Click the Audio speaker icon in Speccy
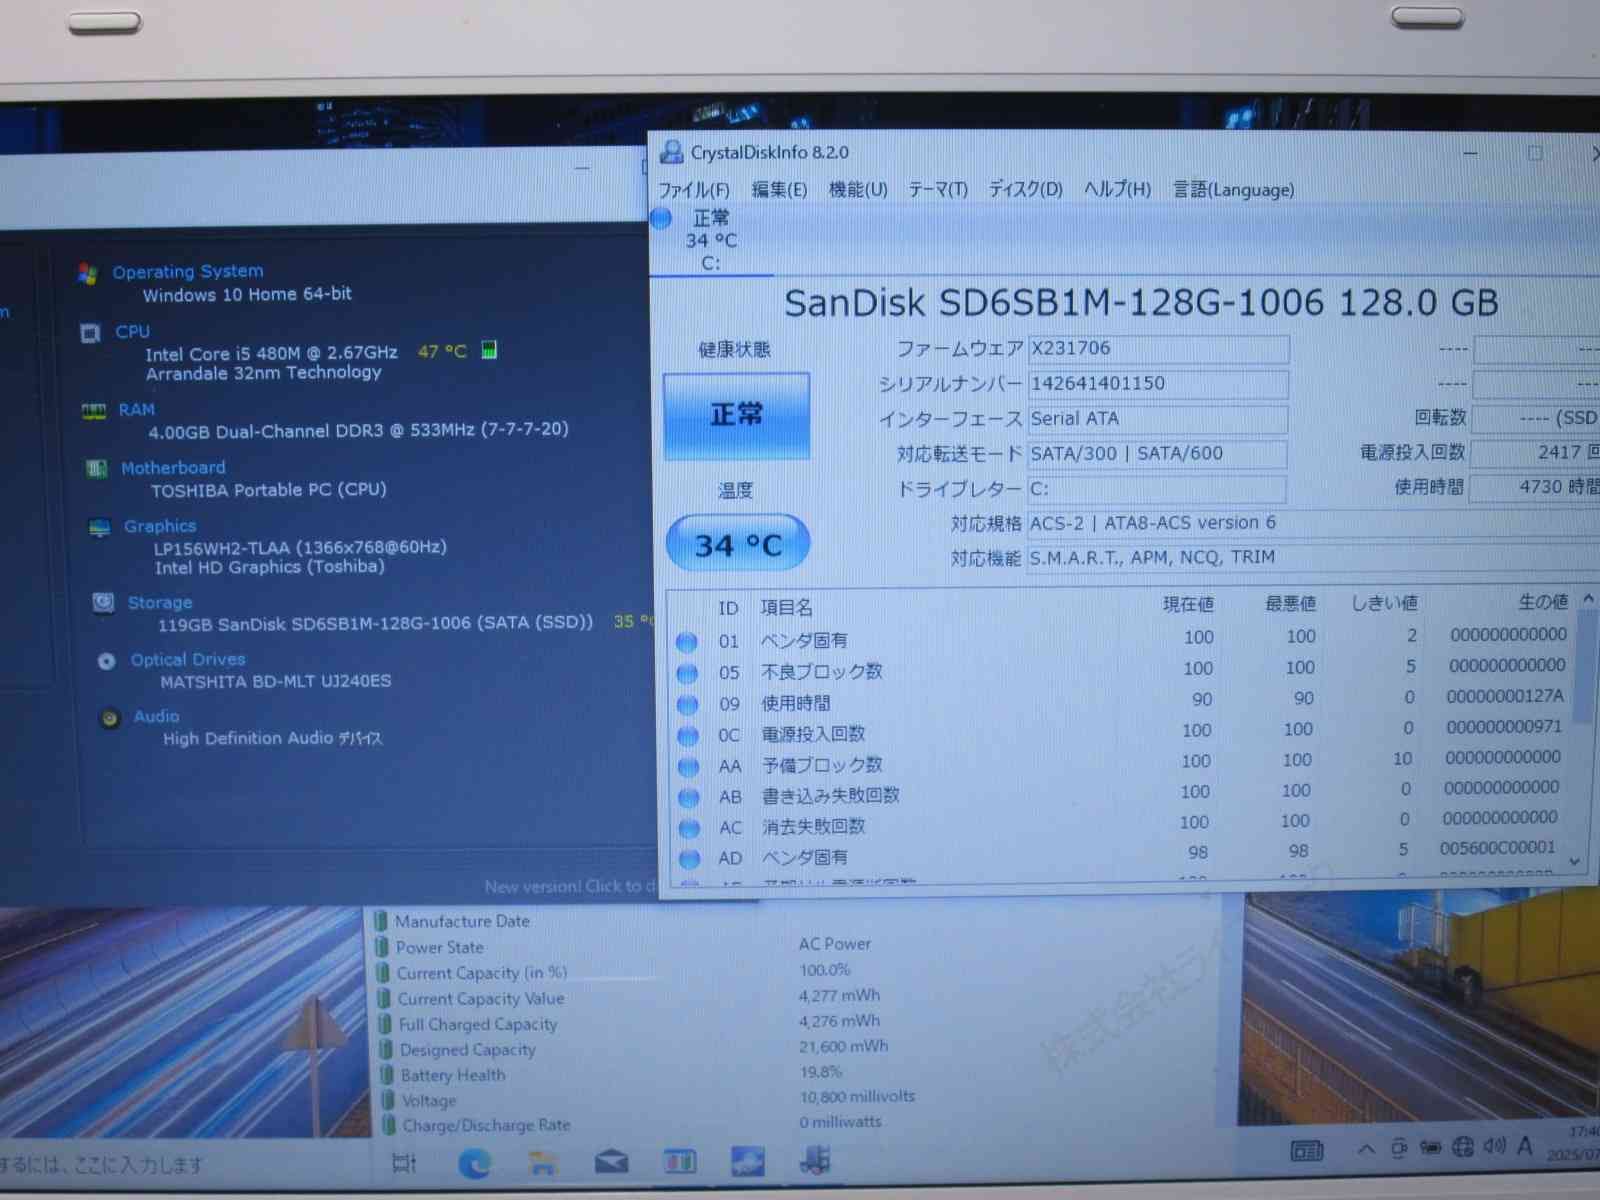This screenshot has height=1200, width=1600. coord(110,719)
